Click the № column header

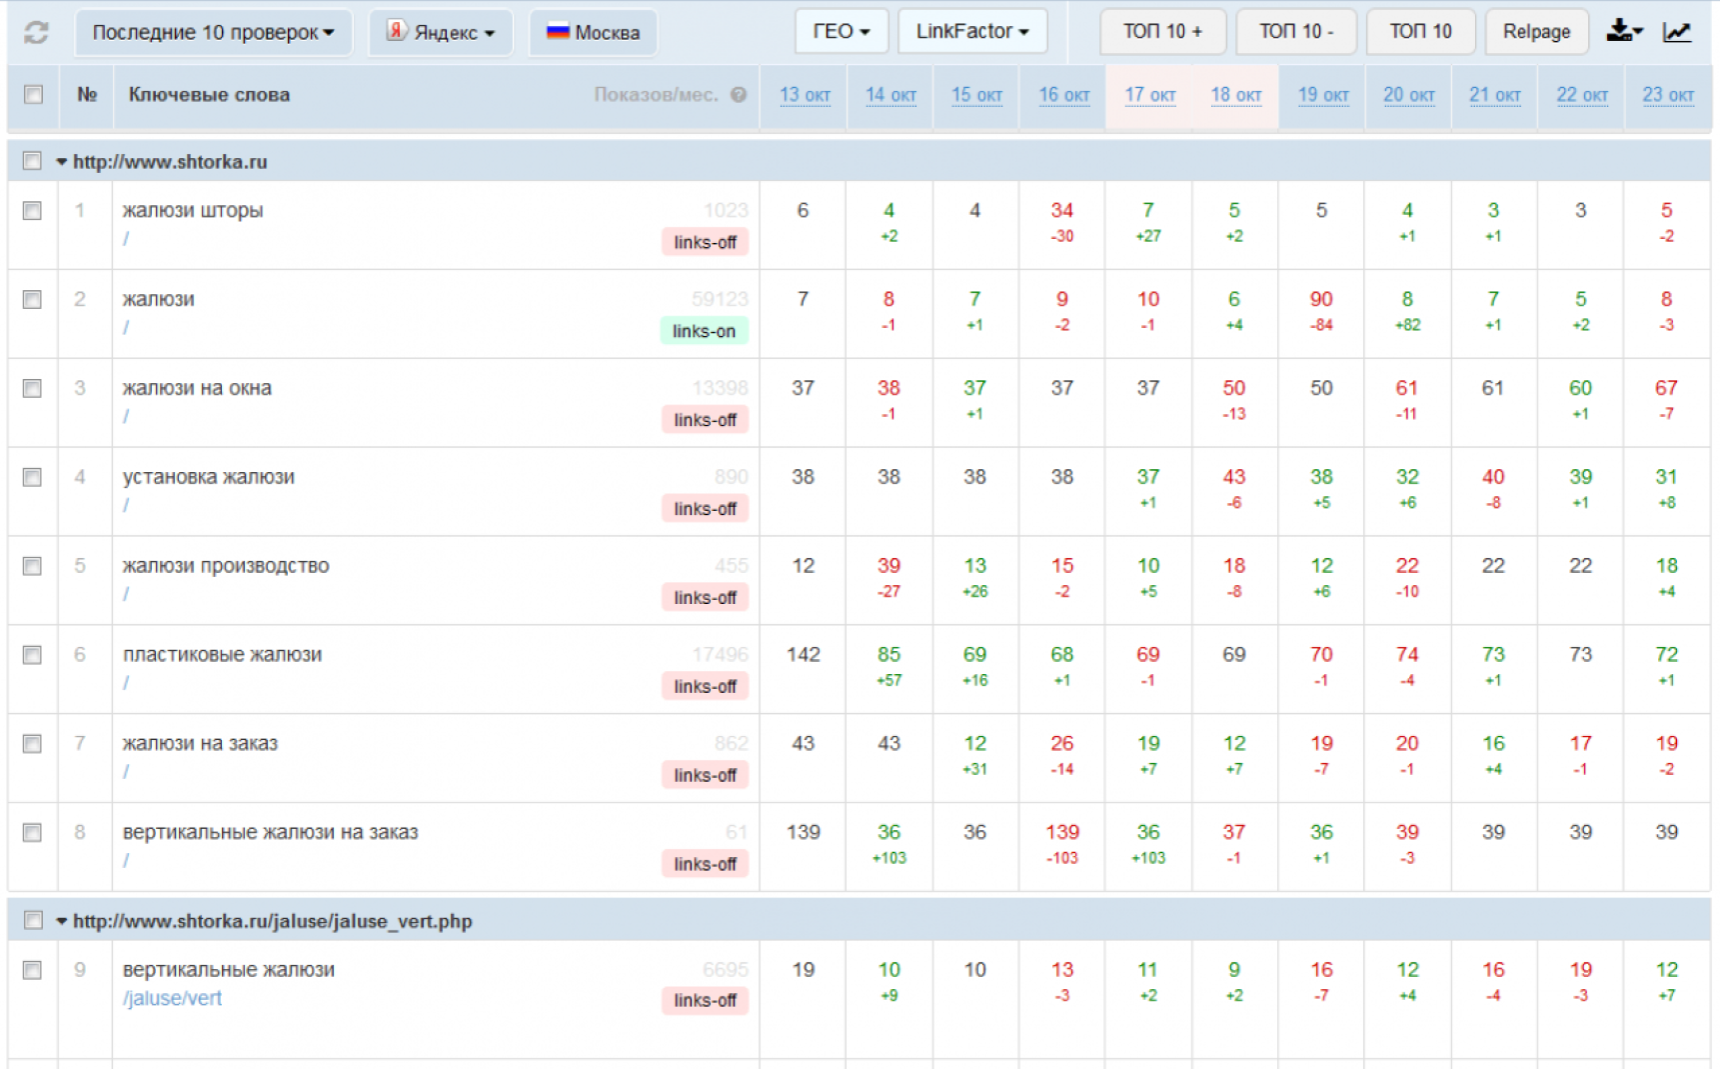click(x=87, y=95)
